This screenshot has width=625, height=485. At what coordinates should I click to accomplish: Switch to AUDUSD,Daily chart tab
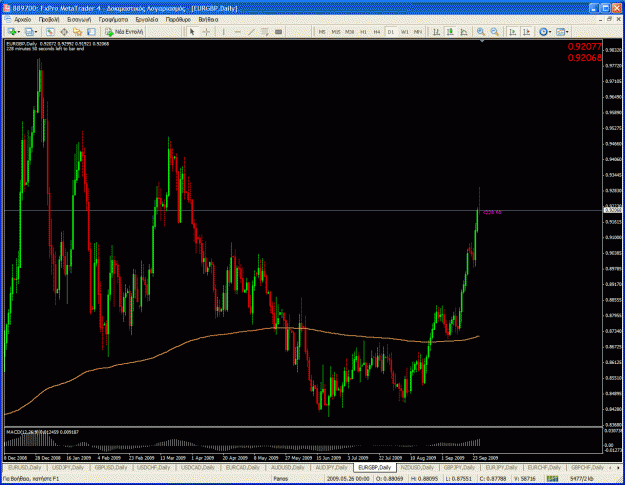point(287,467)
